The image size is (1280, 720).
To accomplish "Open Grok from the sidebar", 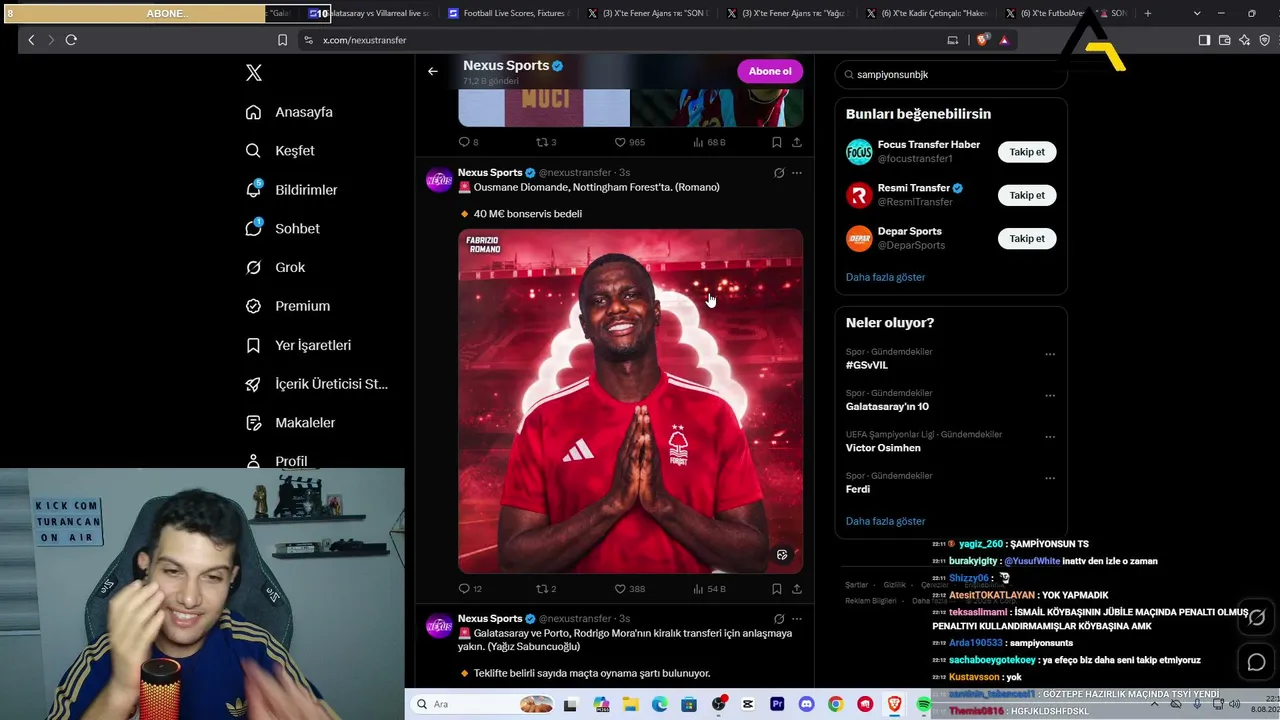I will tap(275, 267).
